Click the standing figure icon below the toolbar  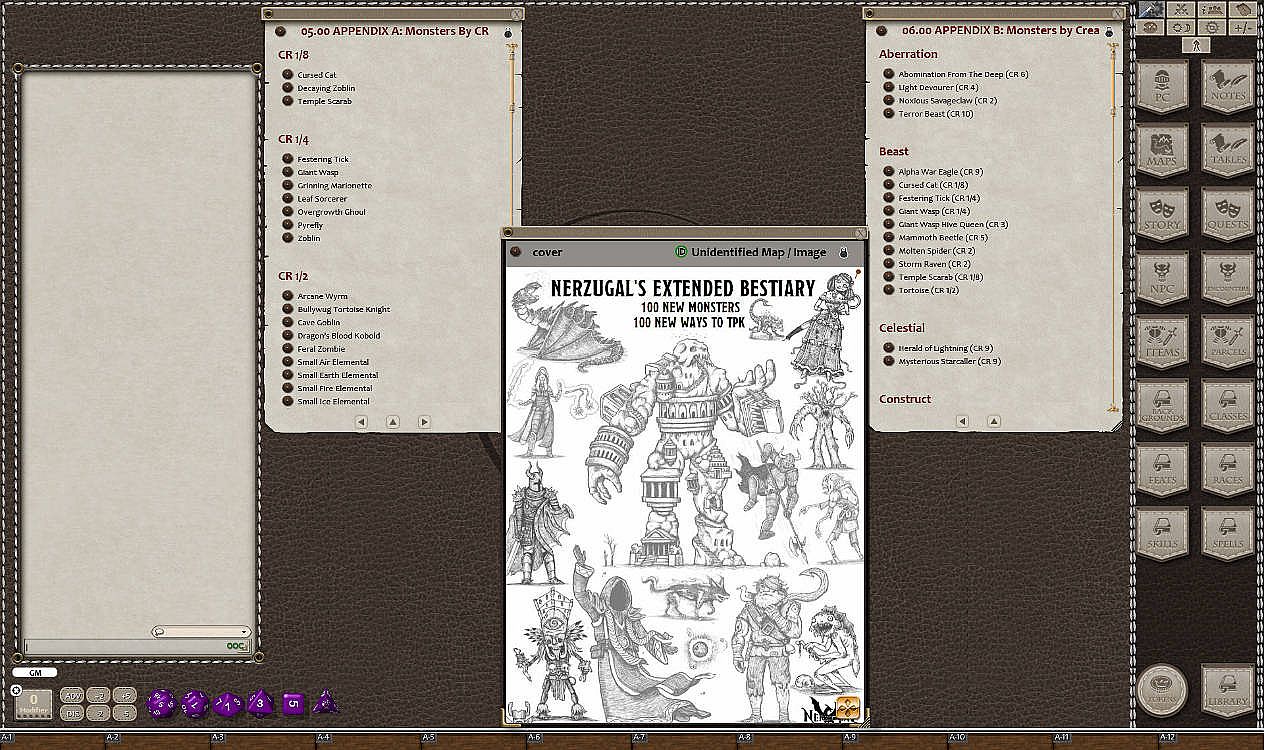click(1196, 45)
